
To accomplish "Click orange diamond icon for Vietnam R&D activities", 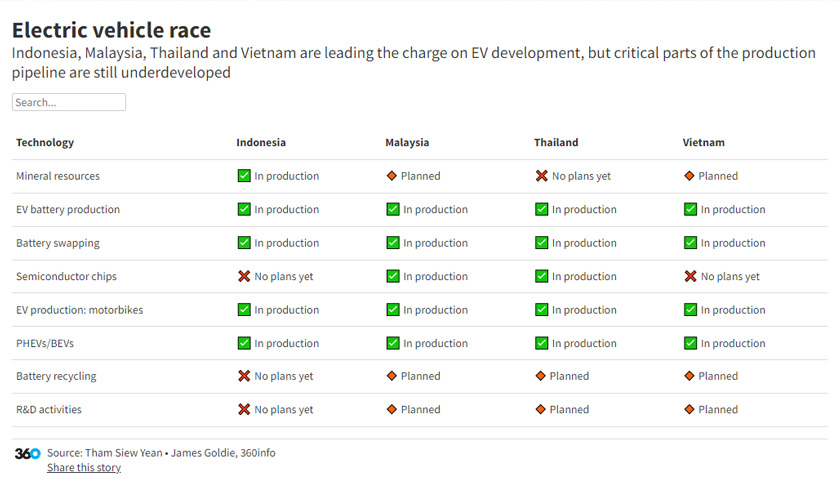I will [689, 409].
